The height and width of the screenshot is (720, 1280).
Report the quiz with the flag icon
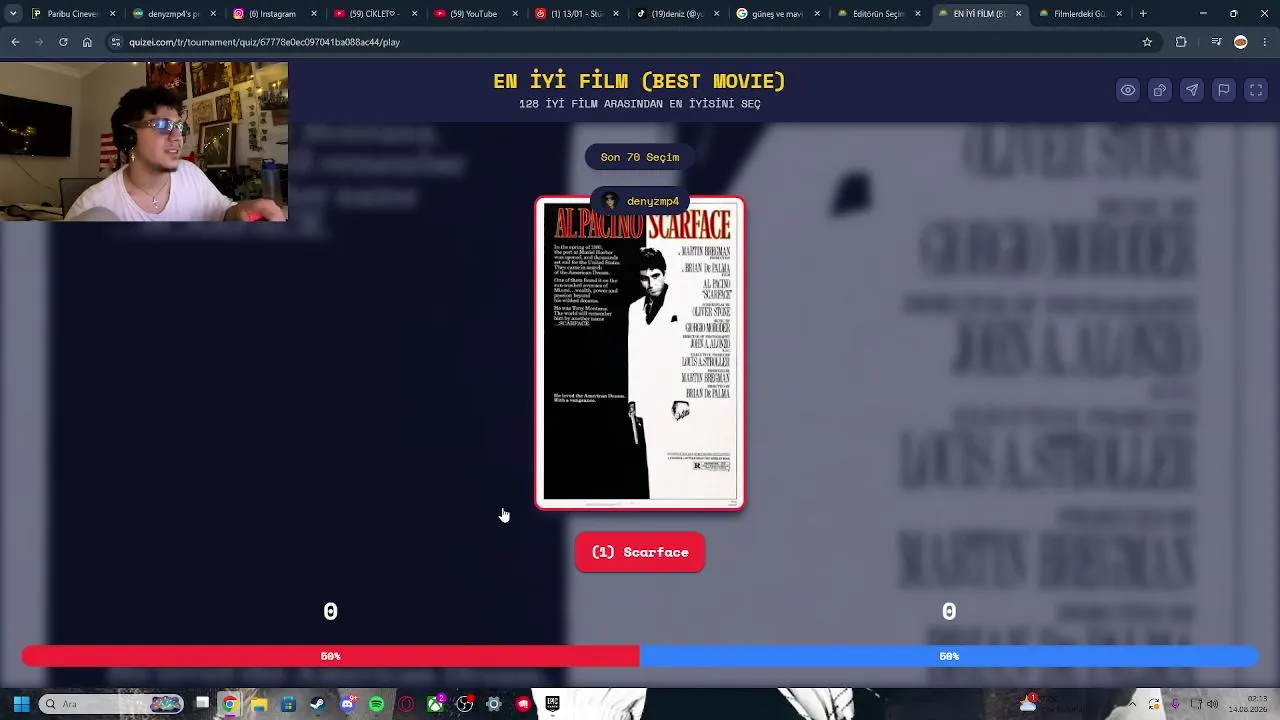click(1224, 90)
